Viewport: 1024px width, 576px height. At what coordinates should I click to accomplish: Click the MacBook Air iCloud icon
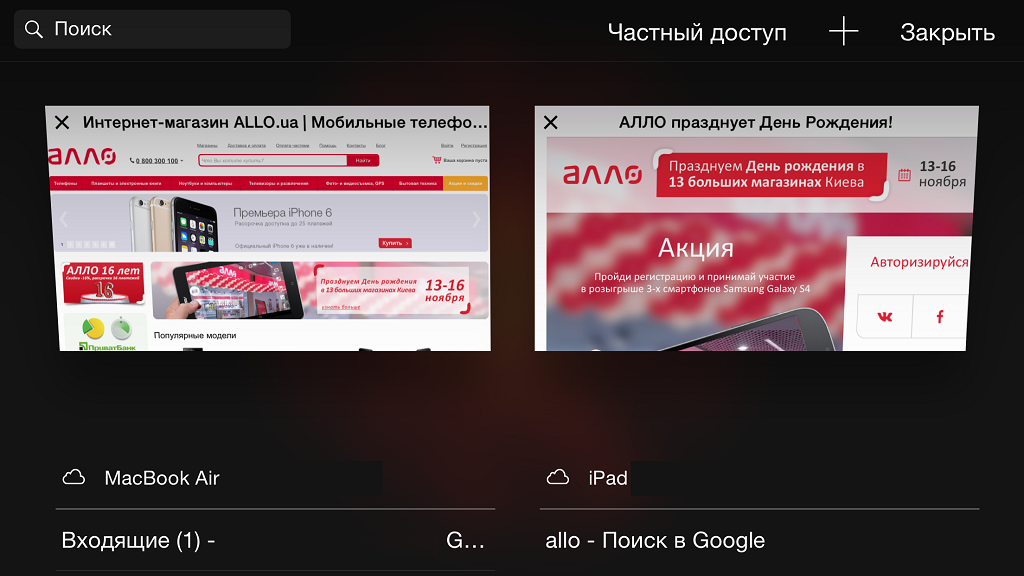73,477
